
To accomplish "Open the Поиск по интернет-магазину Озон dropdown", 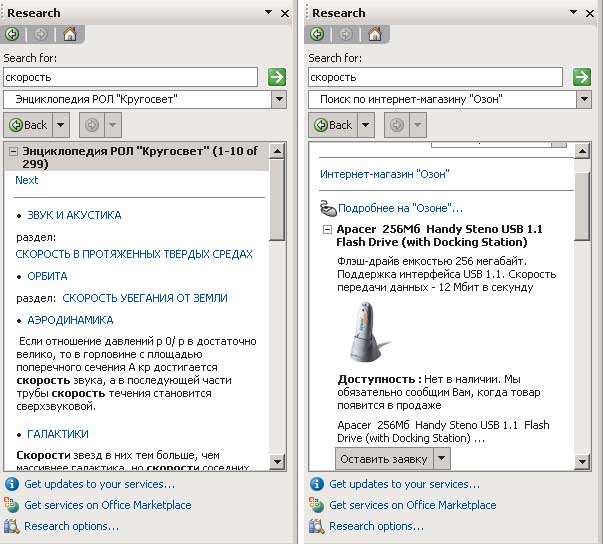I will click(x=584, y=100).
